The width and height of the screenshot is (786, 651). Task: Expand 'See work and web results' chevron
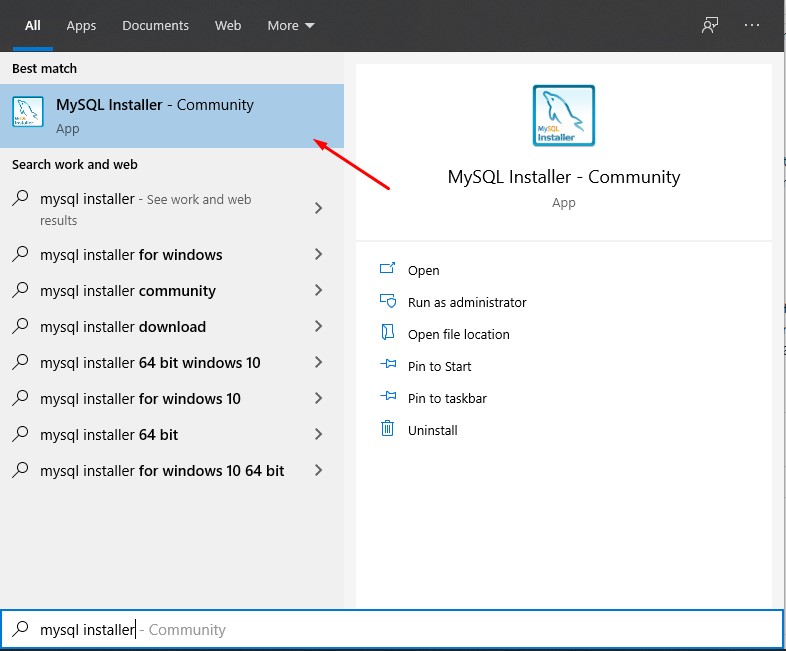(318, 208)
